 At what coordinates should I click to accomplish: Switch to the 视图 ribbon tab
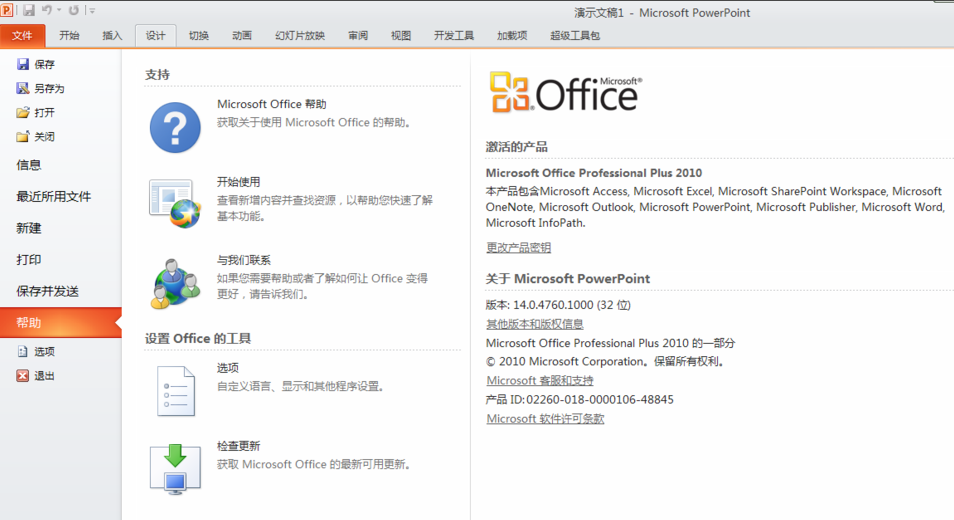tap(401, 35)
